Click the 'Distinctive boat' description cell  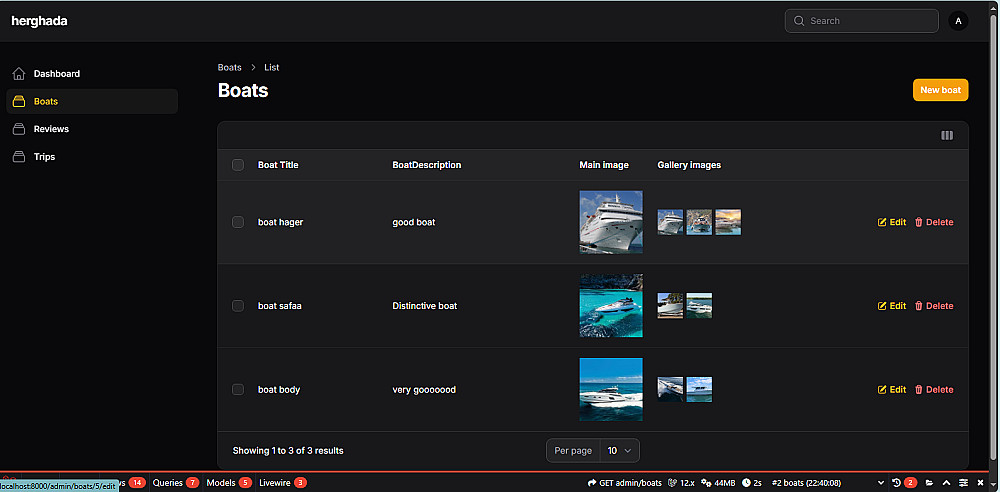tap(425, 306)
